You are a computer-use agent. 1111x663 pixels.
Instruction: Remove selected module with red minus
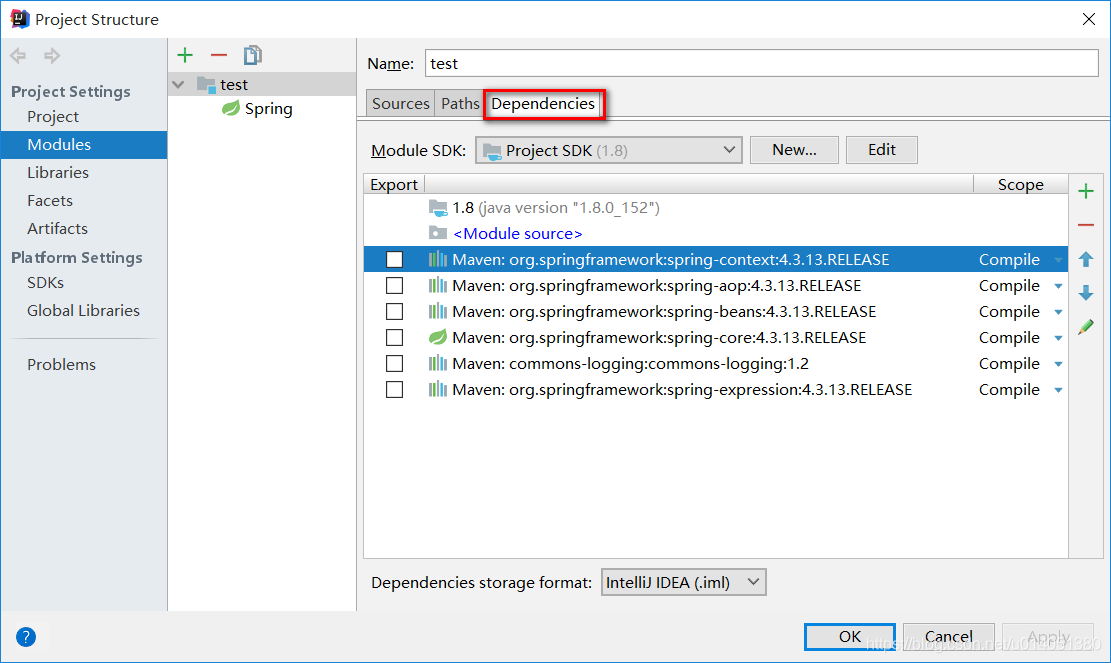click(x=219, y=55)
